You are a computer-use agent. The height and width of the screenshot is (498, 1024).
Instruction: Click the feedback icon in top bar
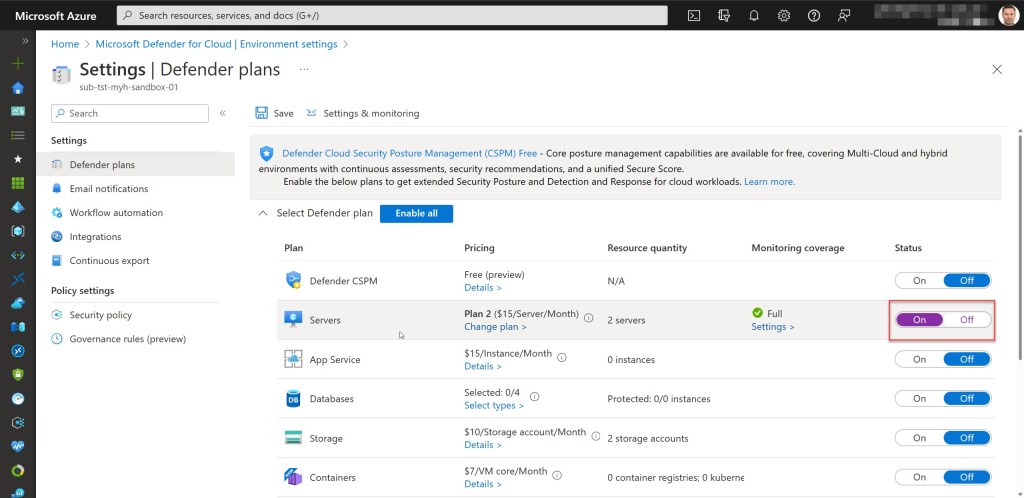[844, 15]
